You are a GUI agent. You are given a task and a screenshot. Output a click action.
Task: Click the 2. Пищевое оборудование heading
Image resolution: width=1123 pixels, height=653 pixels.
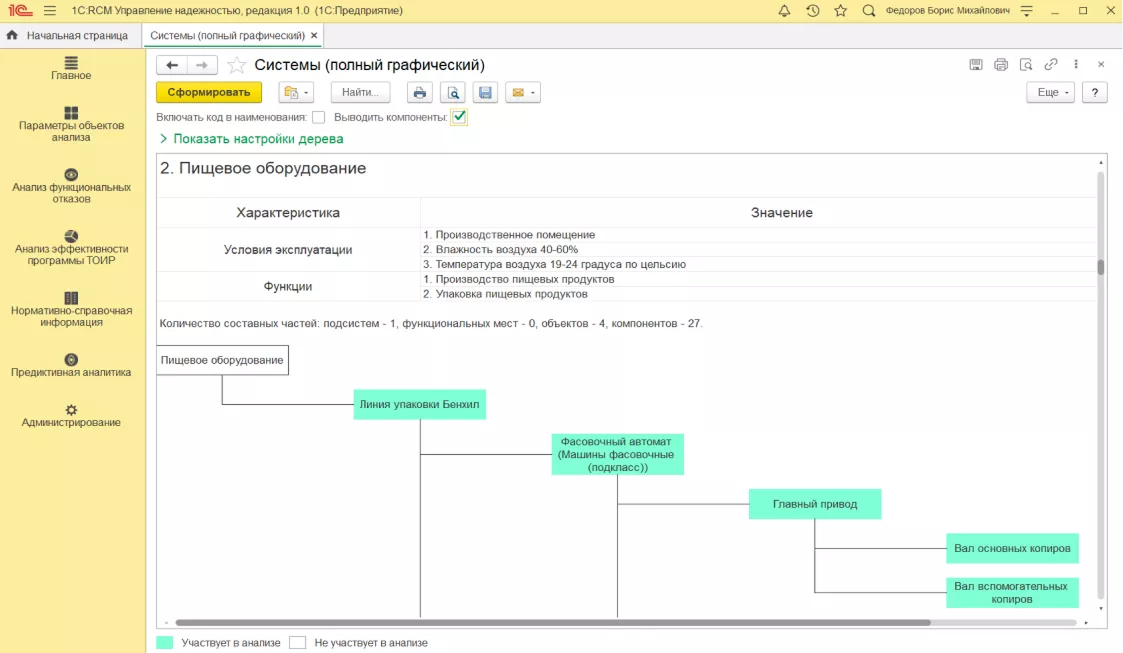[x=263, y=168]
